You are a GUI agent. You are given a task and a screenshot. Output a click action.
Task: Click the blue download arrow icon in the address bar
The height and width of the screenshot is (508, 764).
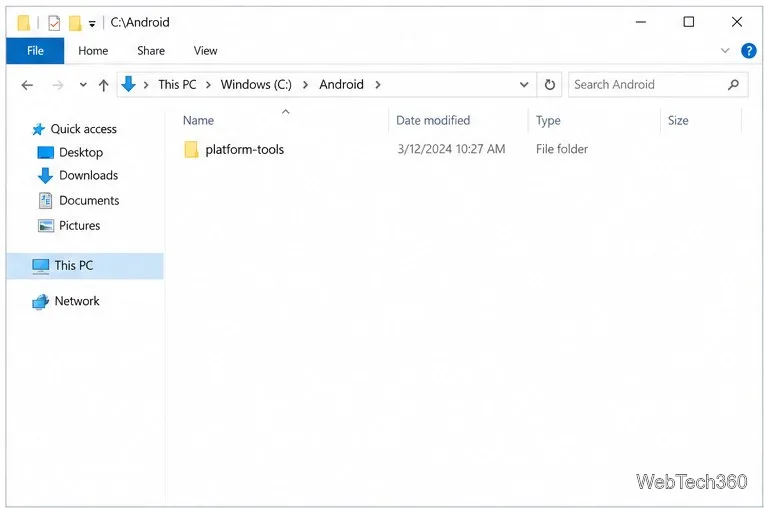(128, 84)
